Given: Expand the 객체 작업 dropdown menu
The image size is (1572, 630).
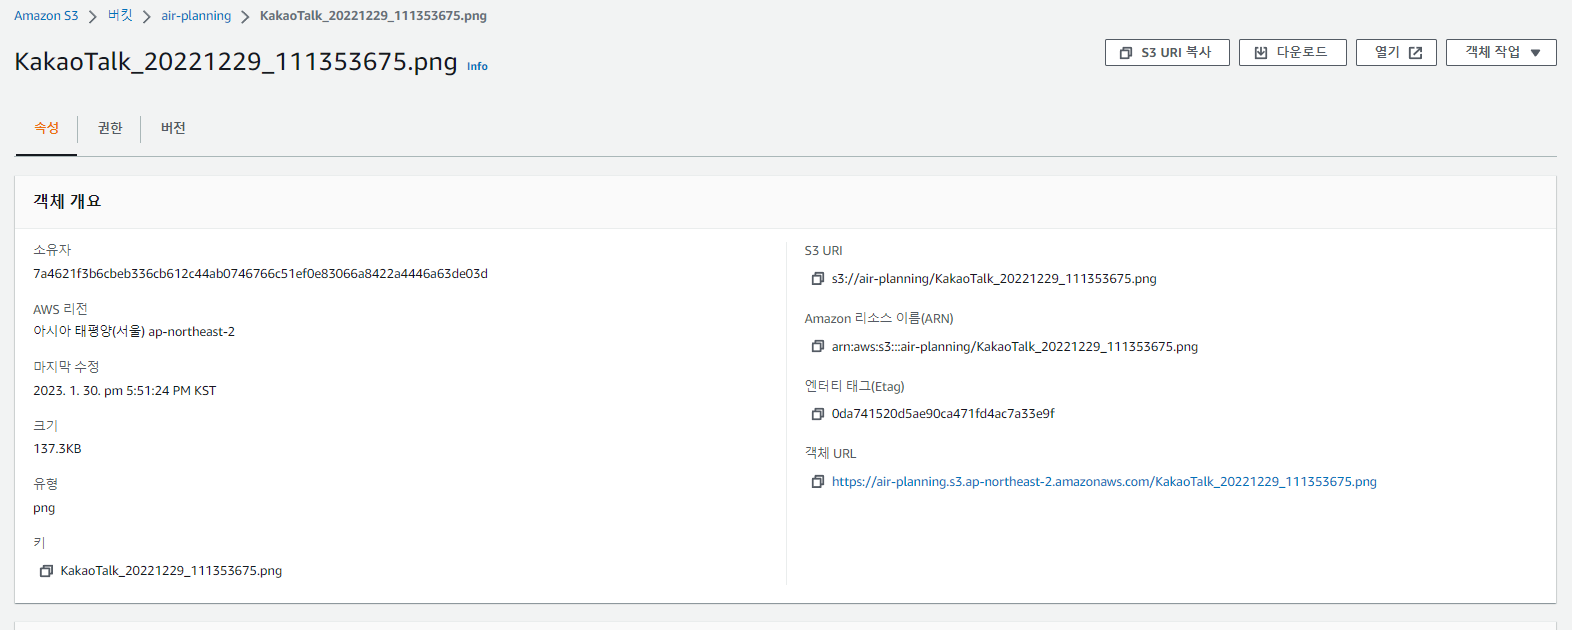Looking at the screenshot, I should [x=1501, y=52].
